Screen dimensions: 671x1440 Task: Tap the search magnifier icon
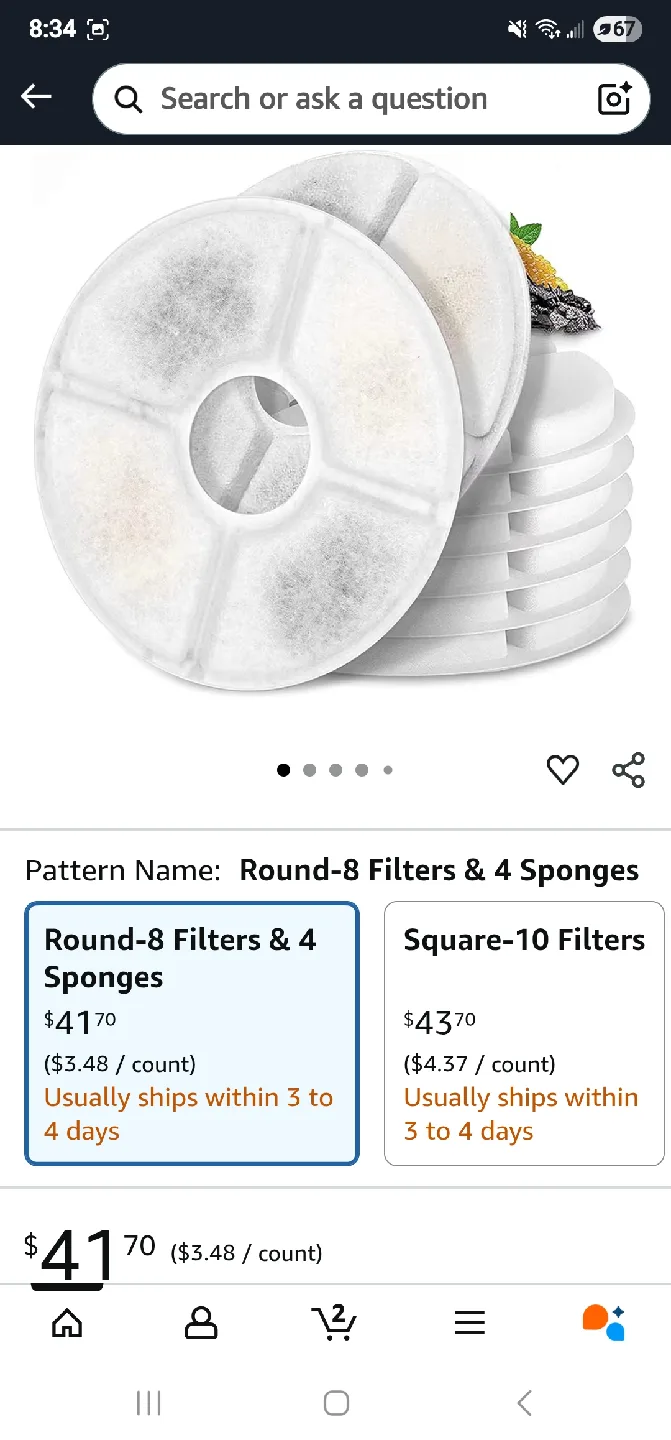126,98
